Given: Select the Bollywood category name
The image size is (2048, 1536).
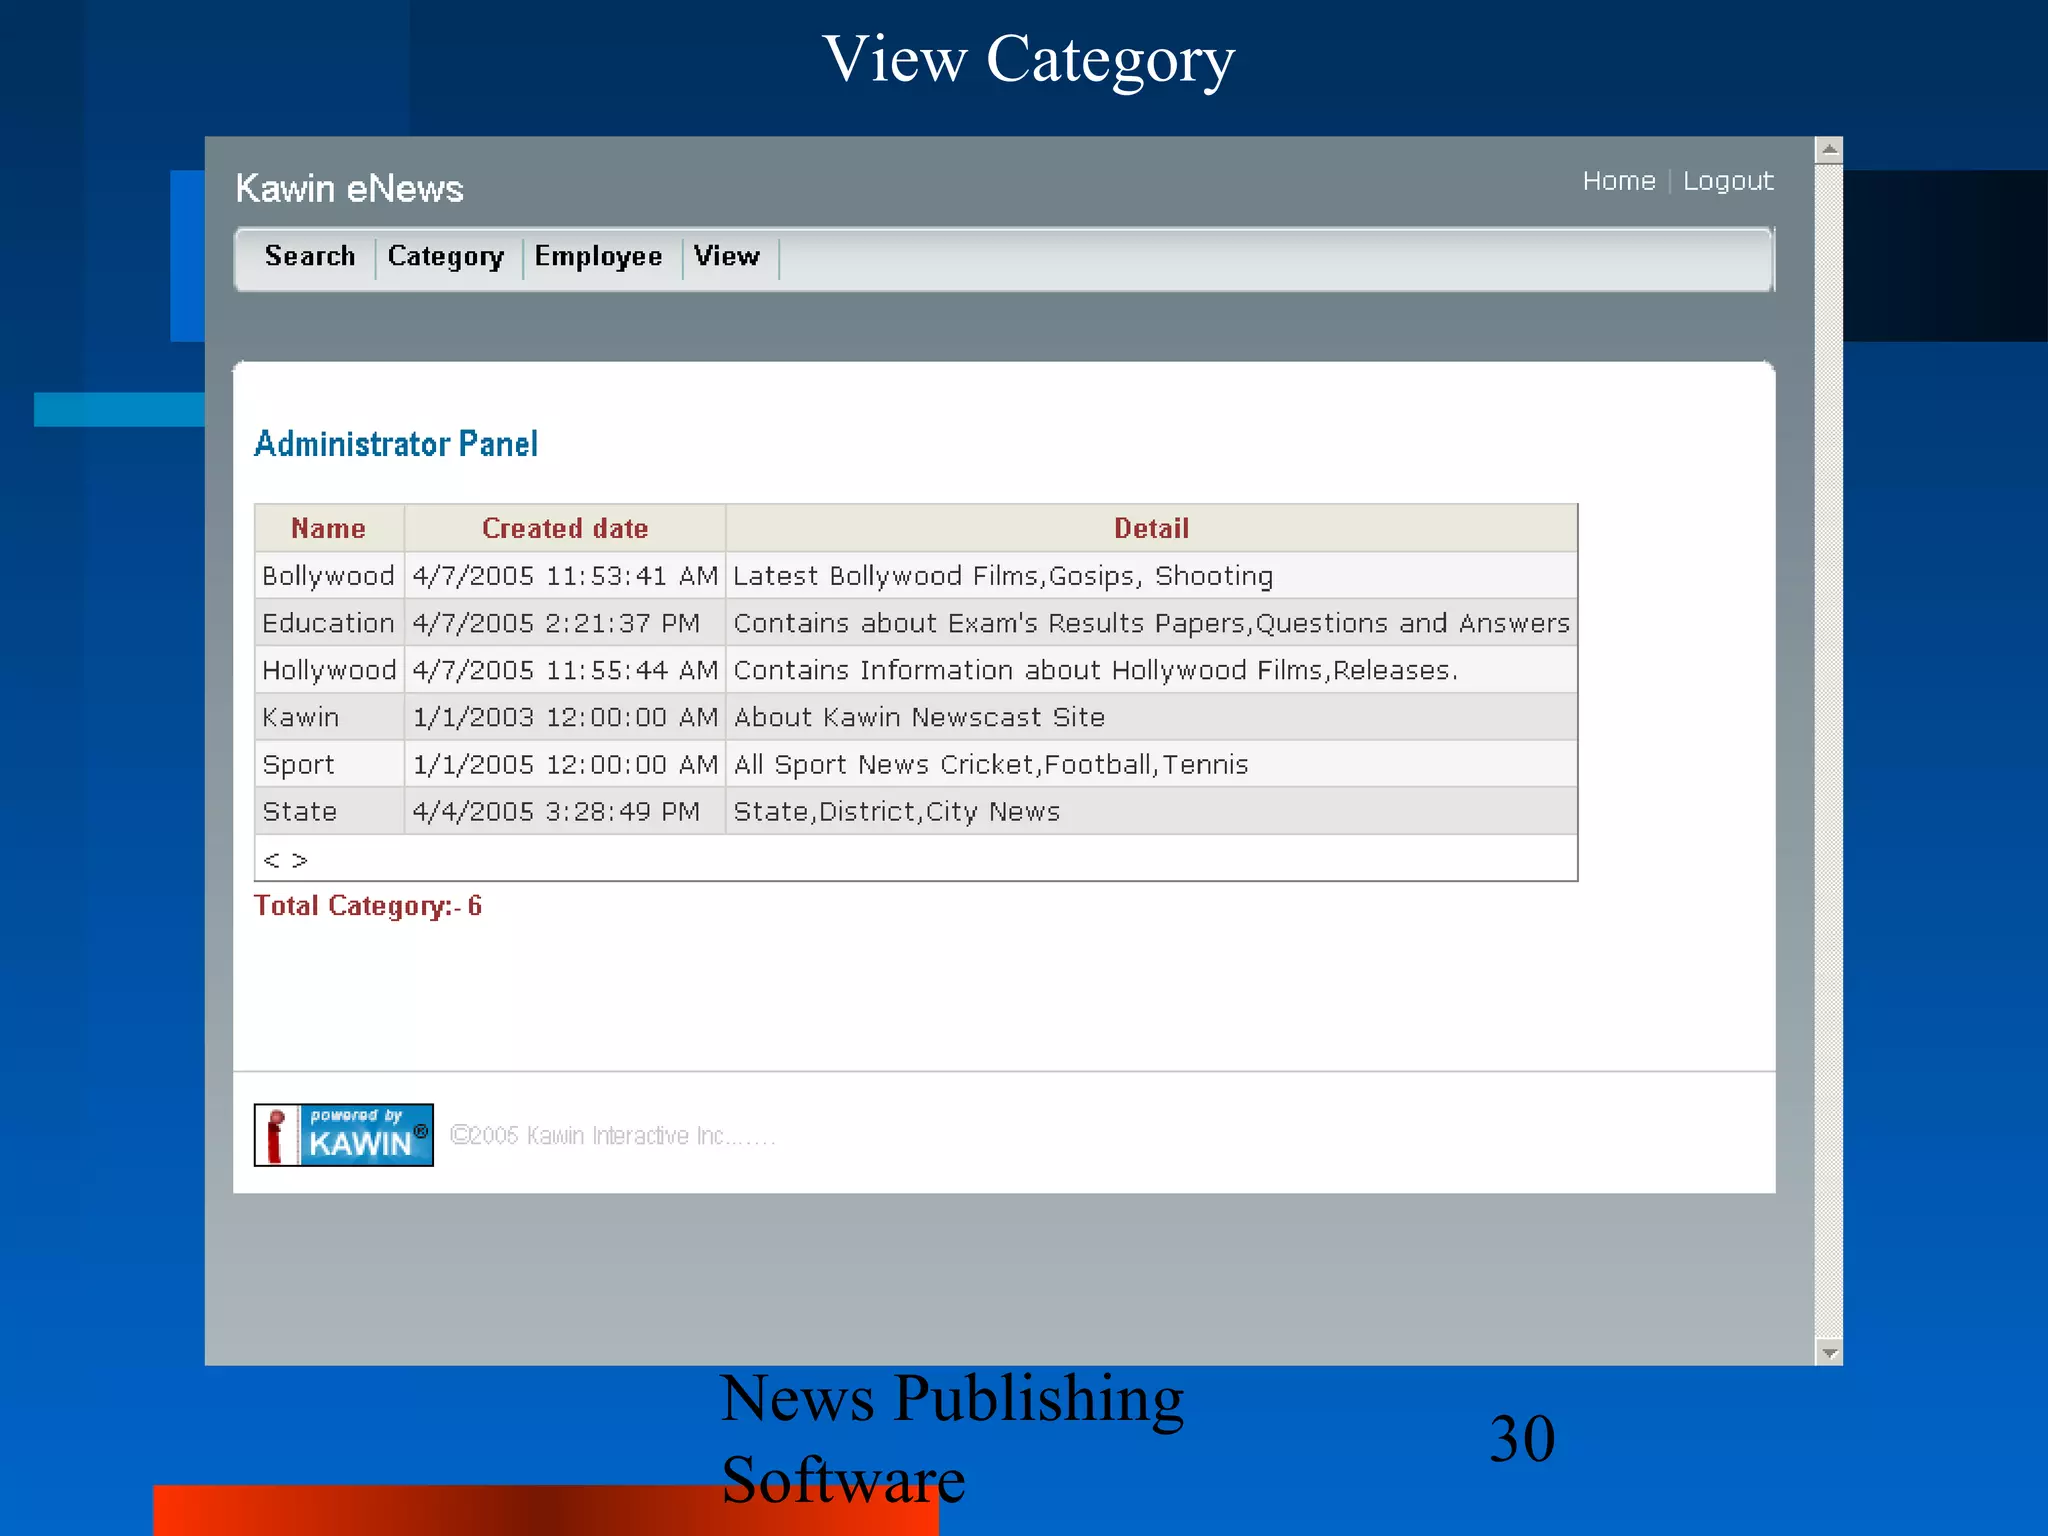Looking at the screenshot, I should pyautogui.click(x=328, y=576).
